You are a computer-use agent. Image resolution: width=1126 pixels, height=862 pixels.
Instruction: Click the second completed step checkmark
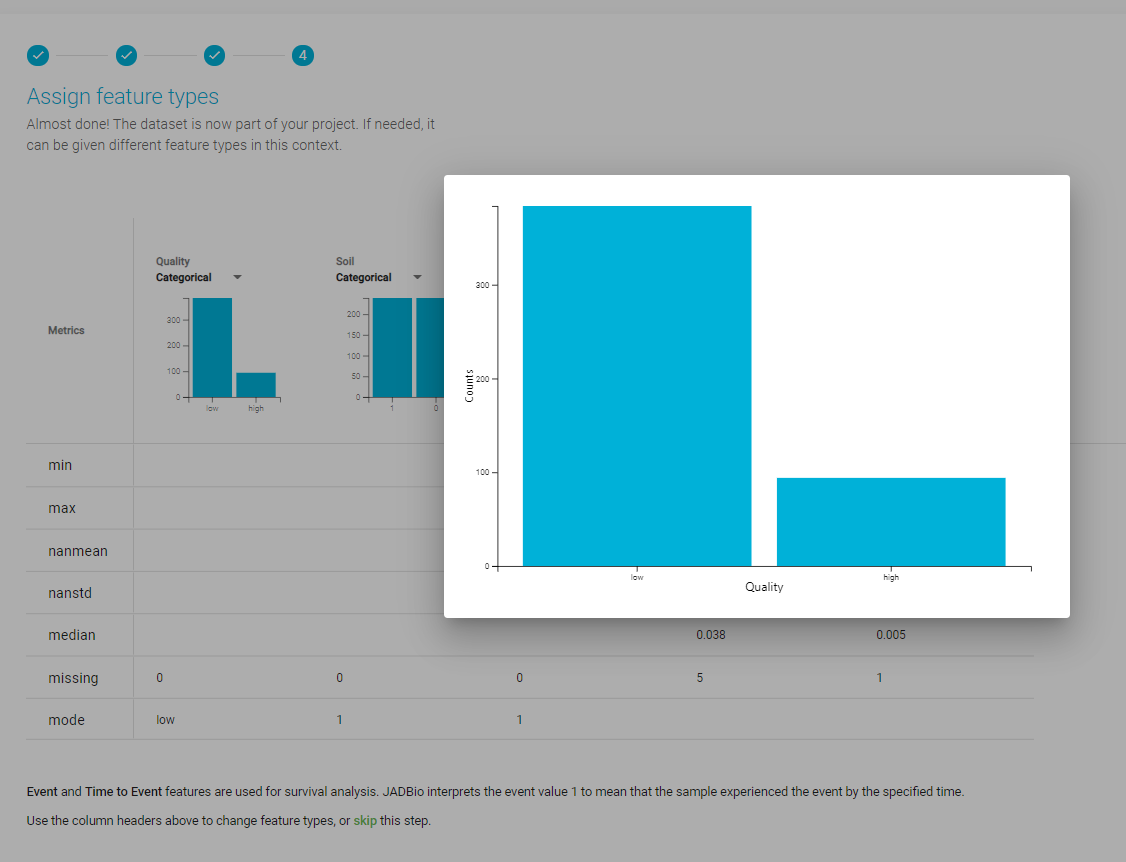(x=126, y=55)
